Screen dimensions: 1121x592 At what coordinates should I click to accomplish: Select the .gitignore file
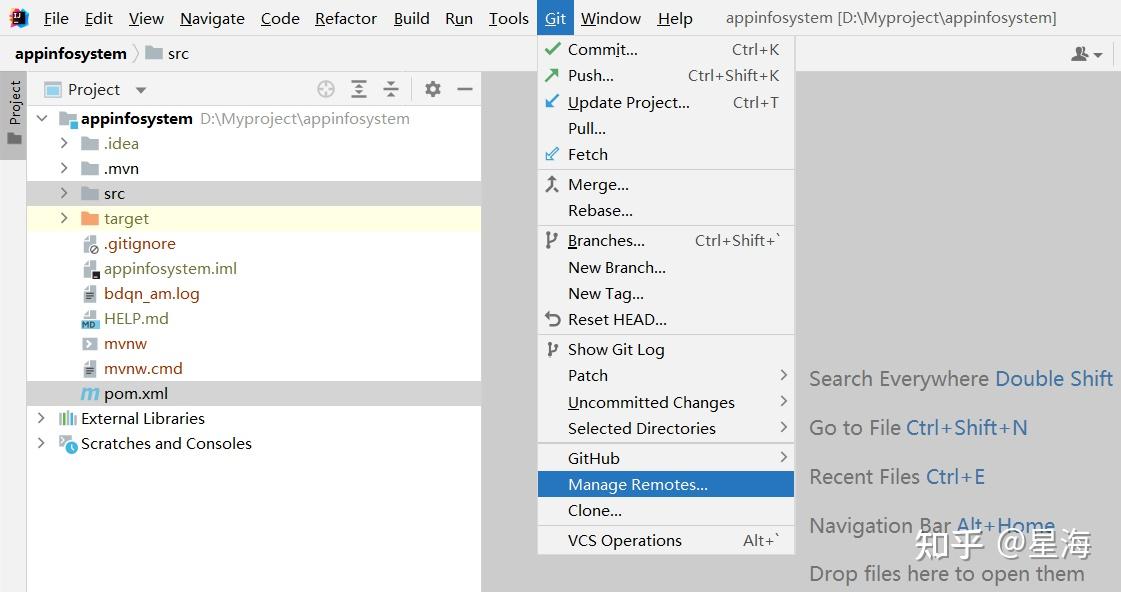pyautogui.click(x=139, y=244)
